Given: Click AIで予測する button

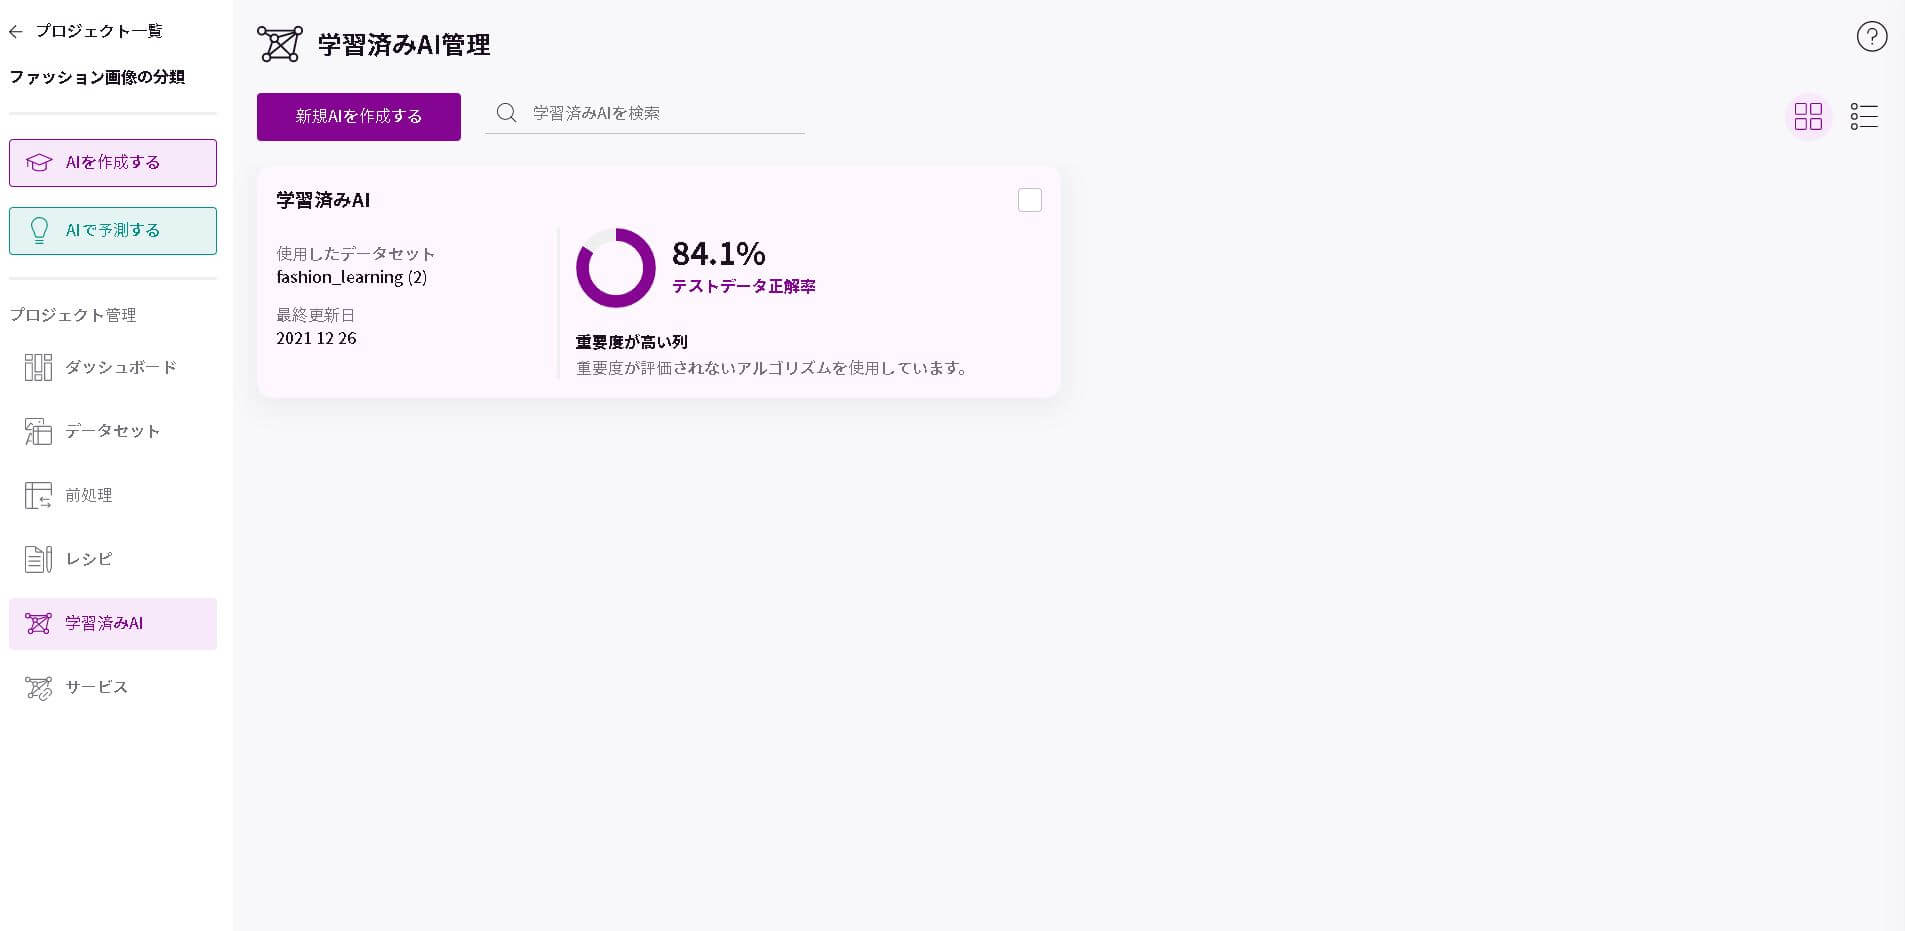Looking at the screenshot, I should (x=113, y=231).
